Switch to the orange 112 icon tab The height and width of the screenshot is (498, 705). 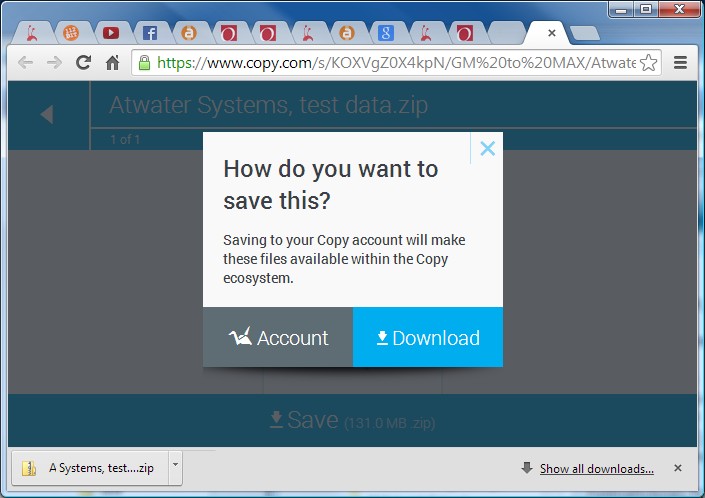click(71, 33)
